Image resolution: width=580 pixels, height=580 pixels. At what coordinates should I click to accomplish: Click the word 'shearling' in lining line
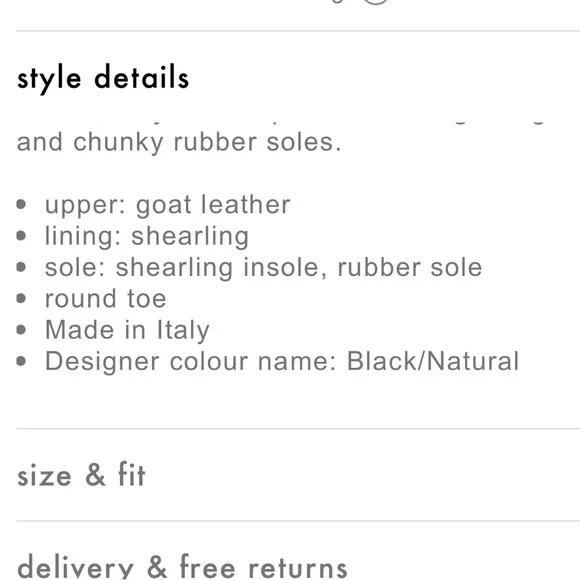point(190,236)
